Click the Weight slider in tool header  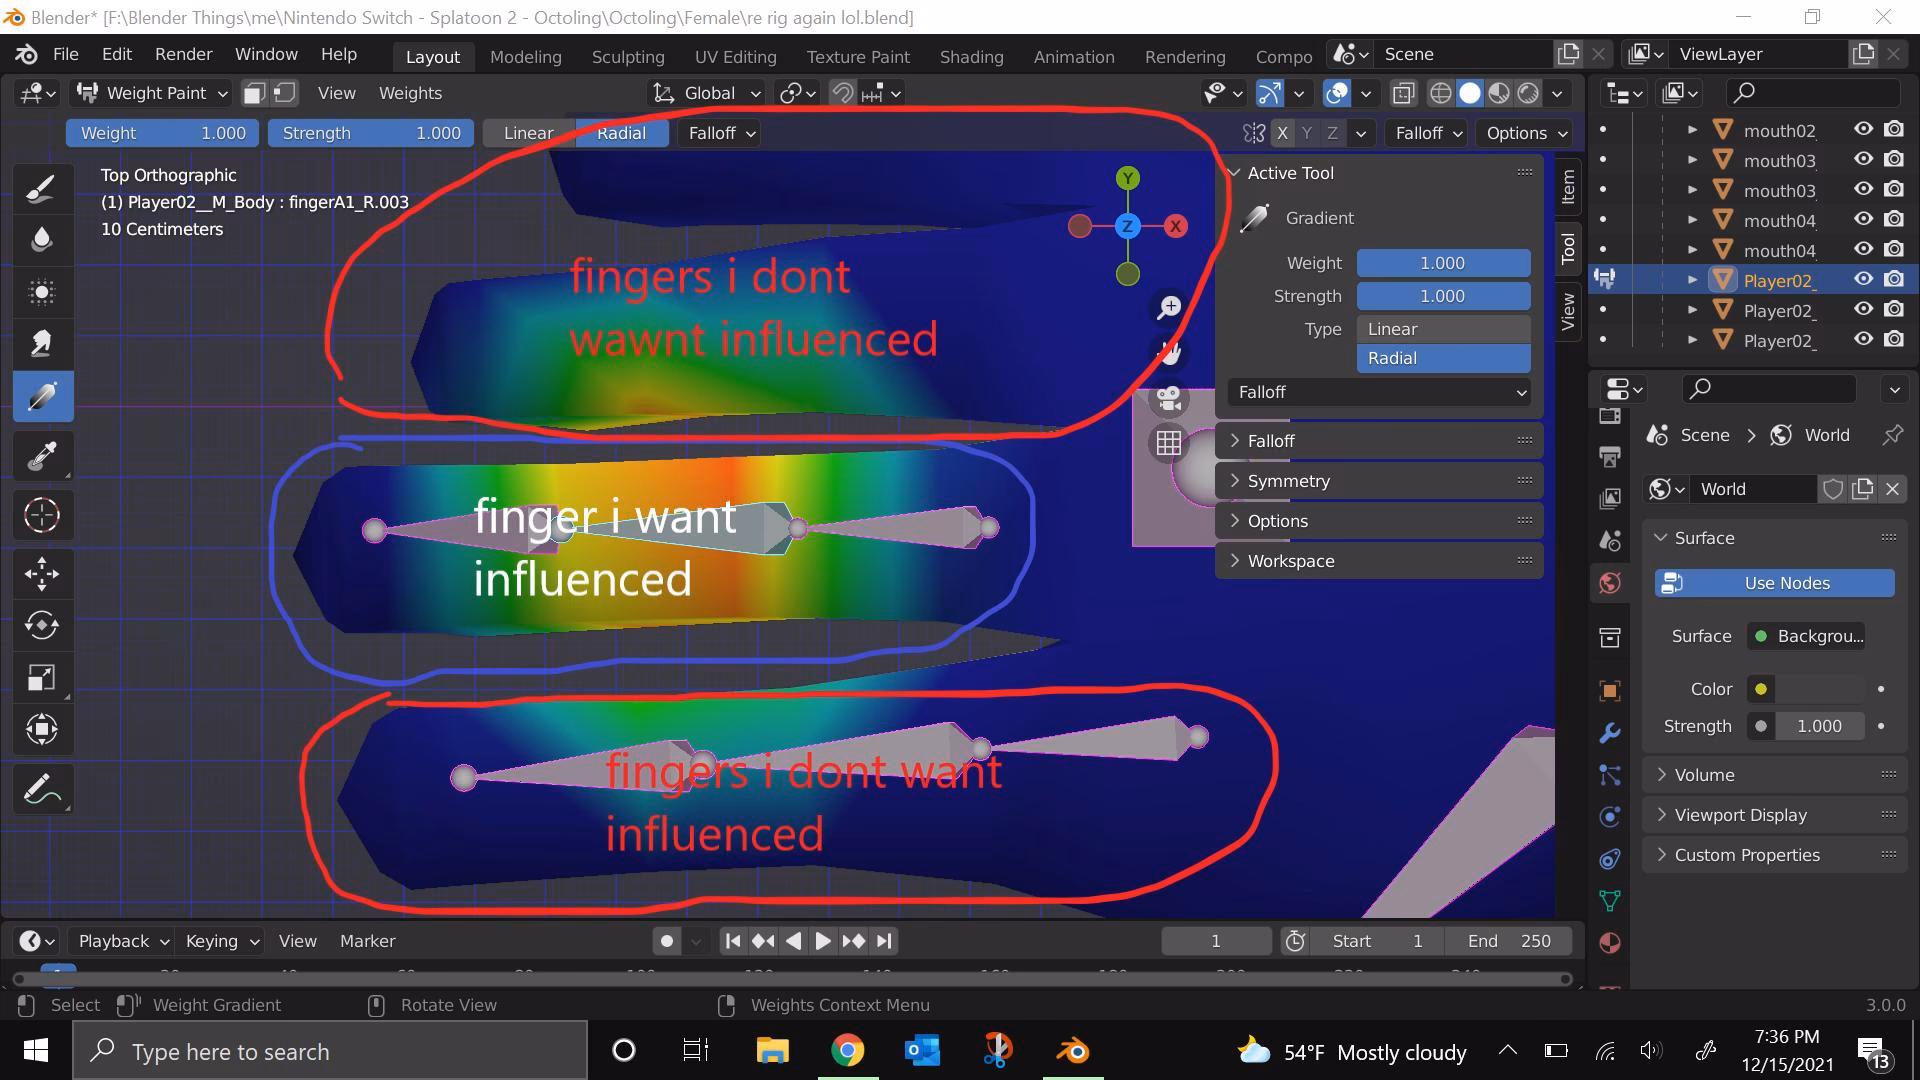pyautogui.click(x=162, y=133)
